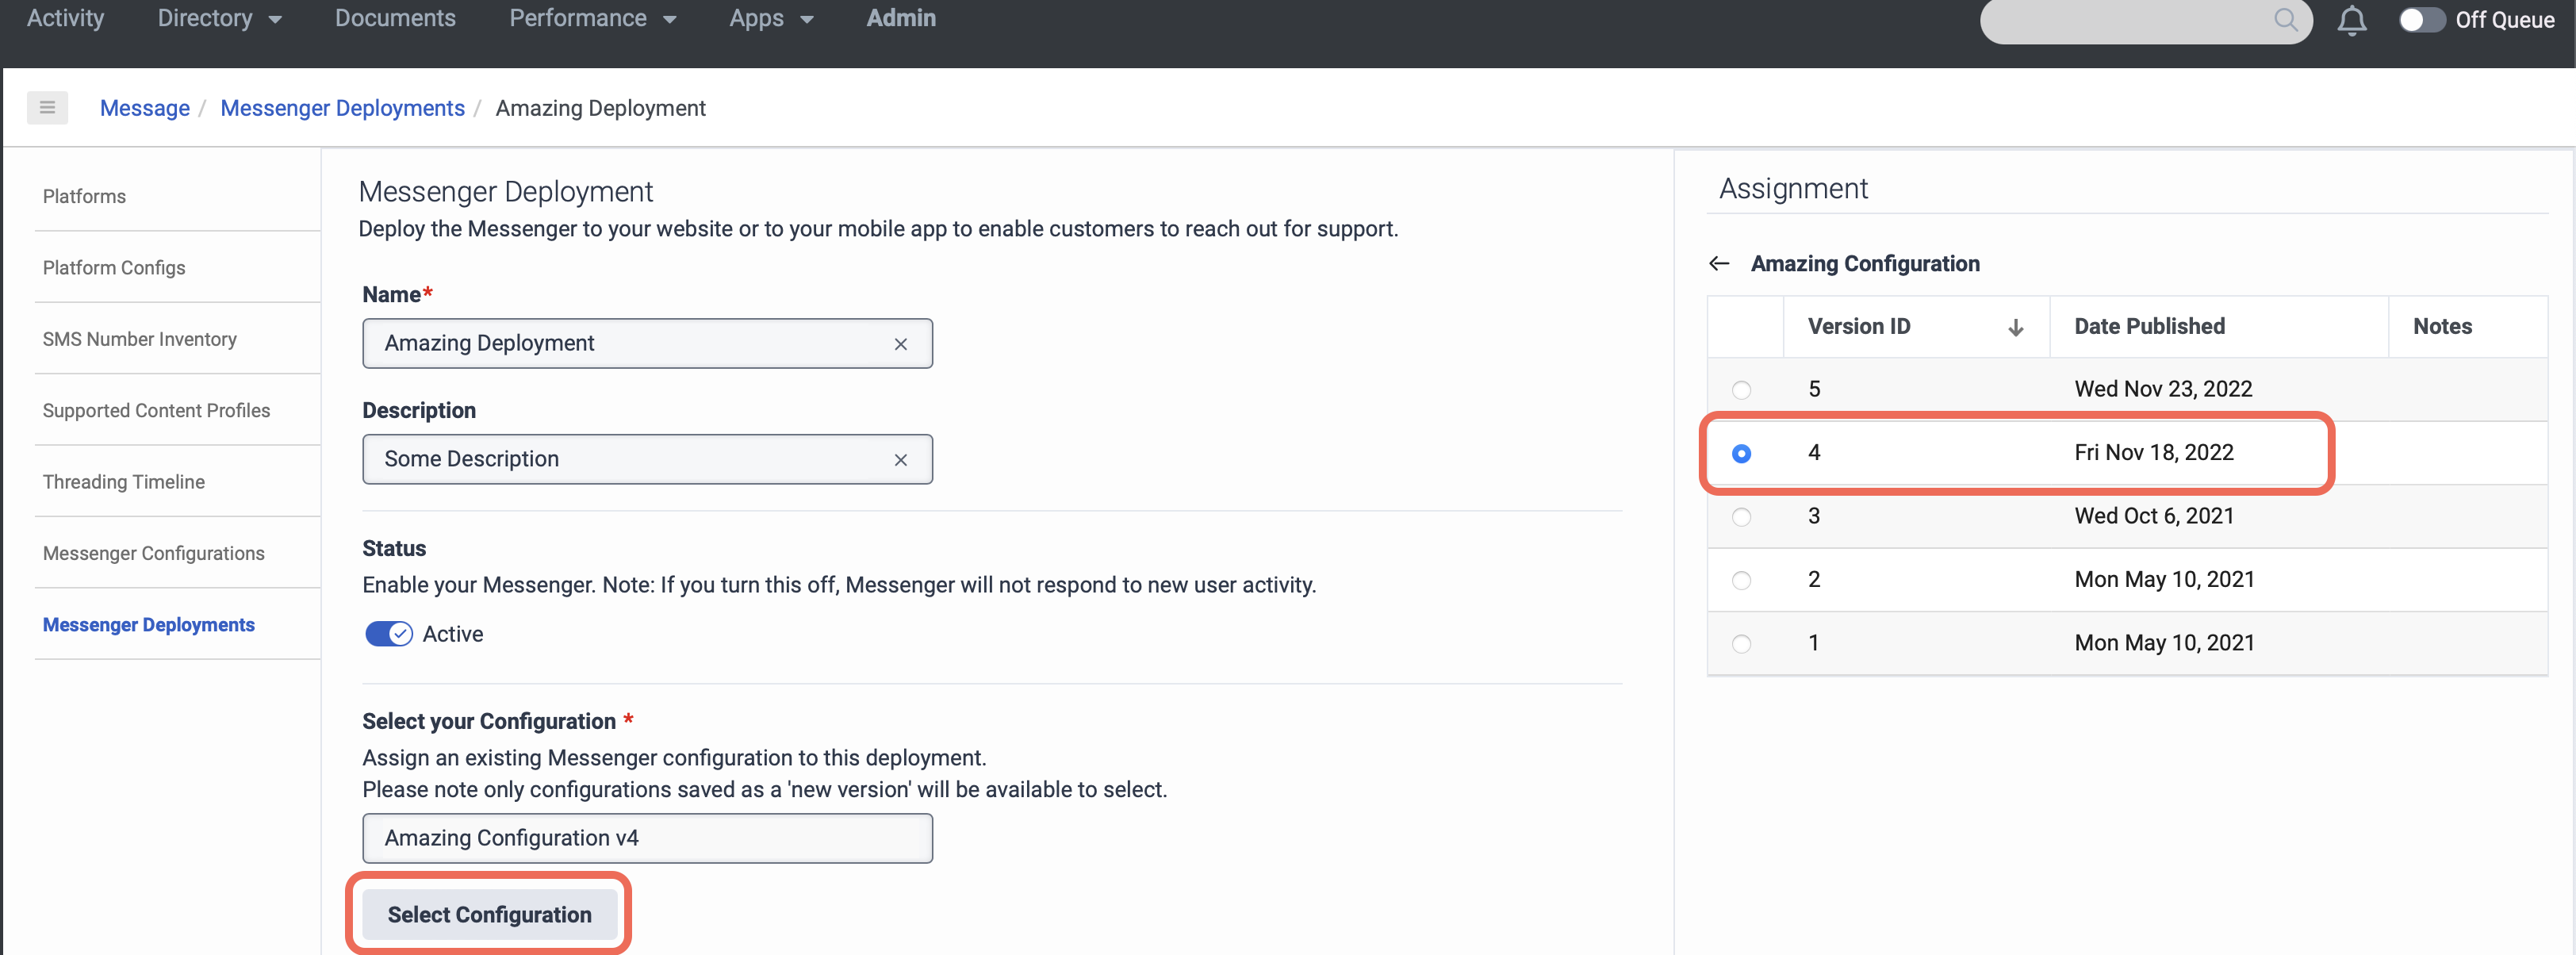Select version 3 radio button

tap(1741, 517)
